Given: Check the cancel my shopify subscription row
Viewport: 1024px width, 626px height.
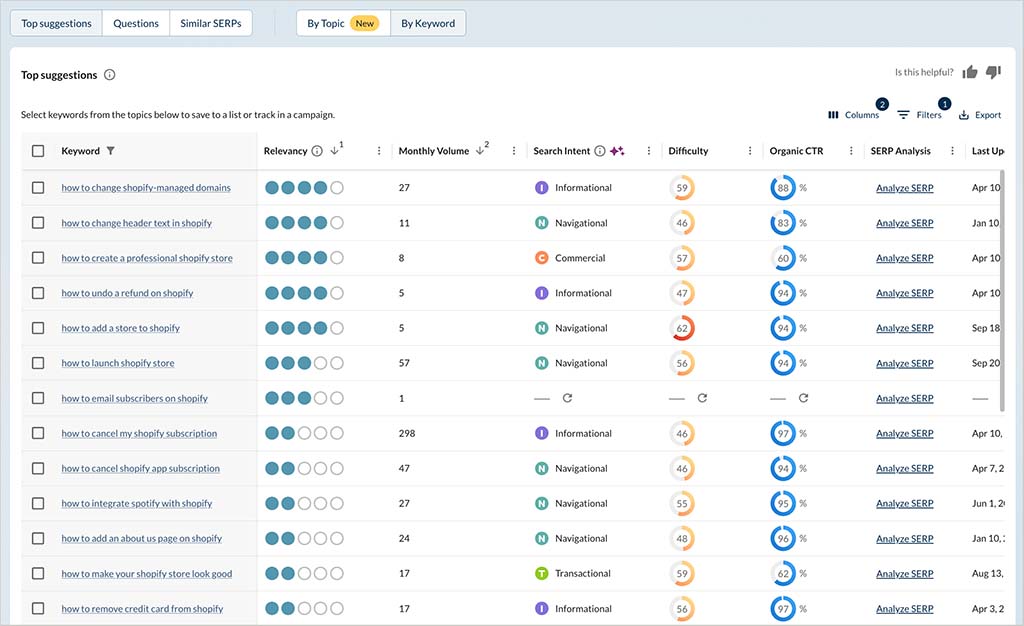Looking at the screenshot, I should [38, 433].
